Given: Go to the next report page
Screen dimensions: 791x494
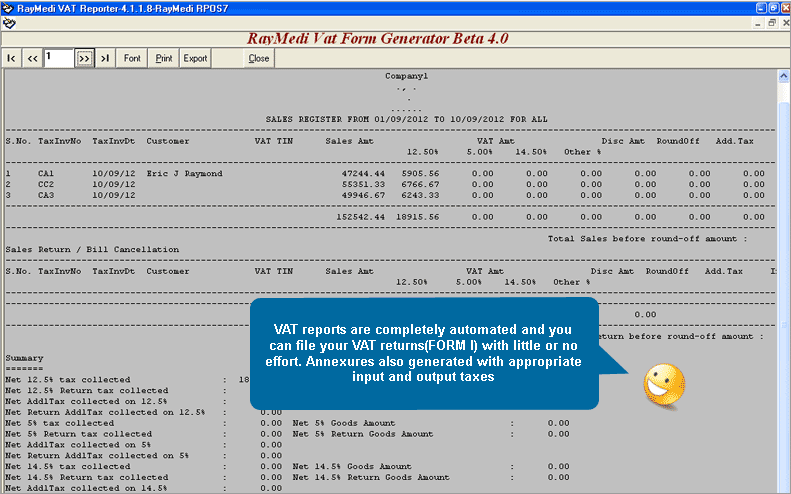Looking at the screenshot, I should click(84, 59).
